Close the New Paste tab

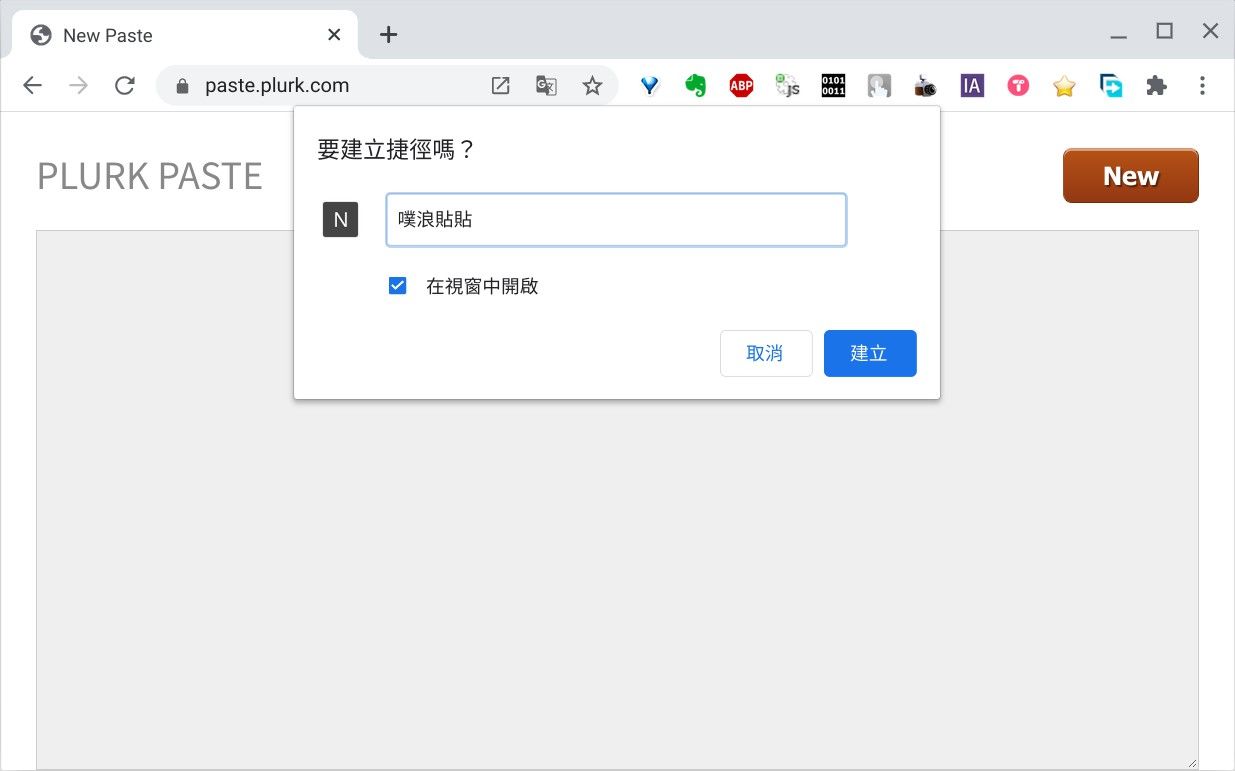[334, 35]
